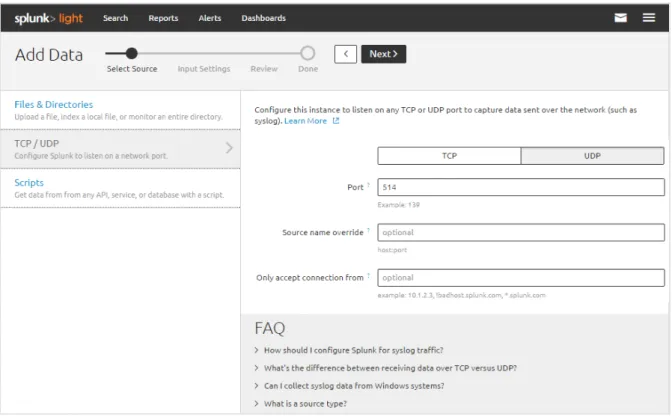Click the back arrow button
The image size is (672, 417).
click(345, 54)
